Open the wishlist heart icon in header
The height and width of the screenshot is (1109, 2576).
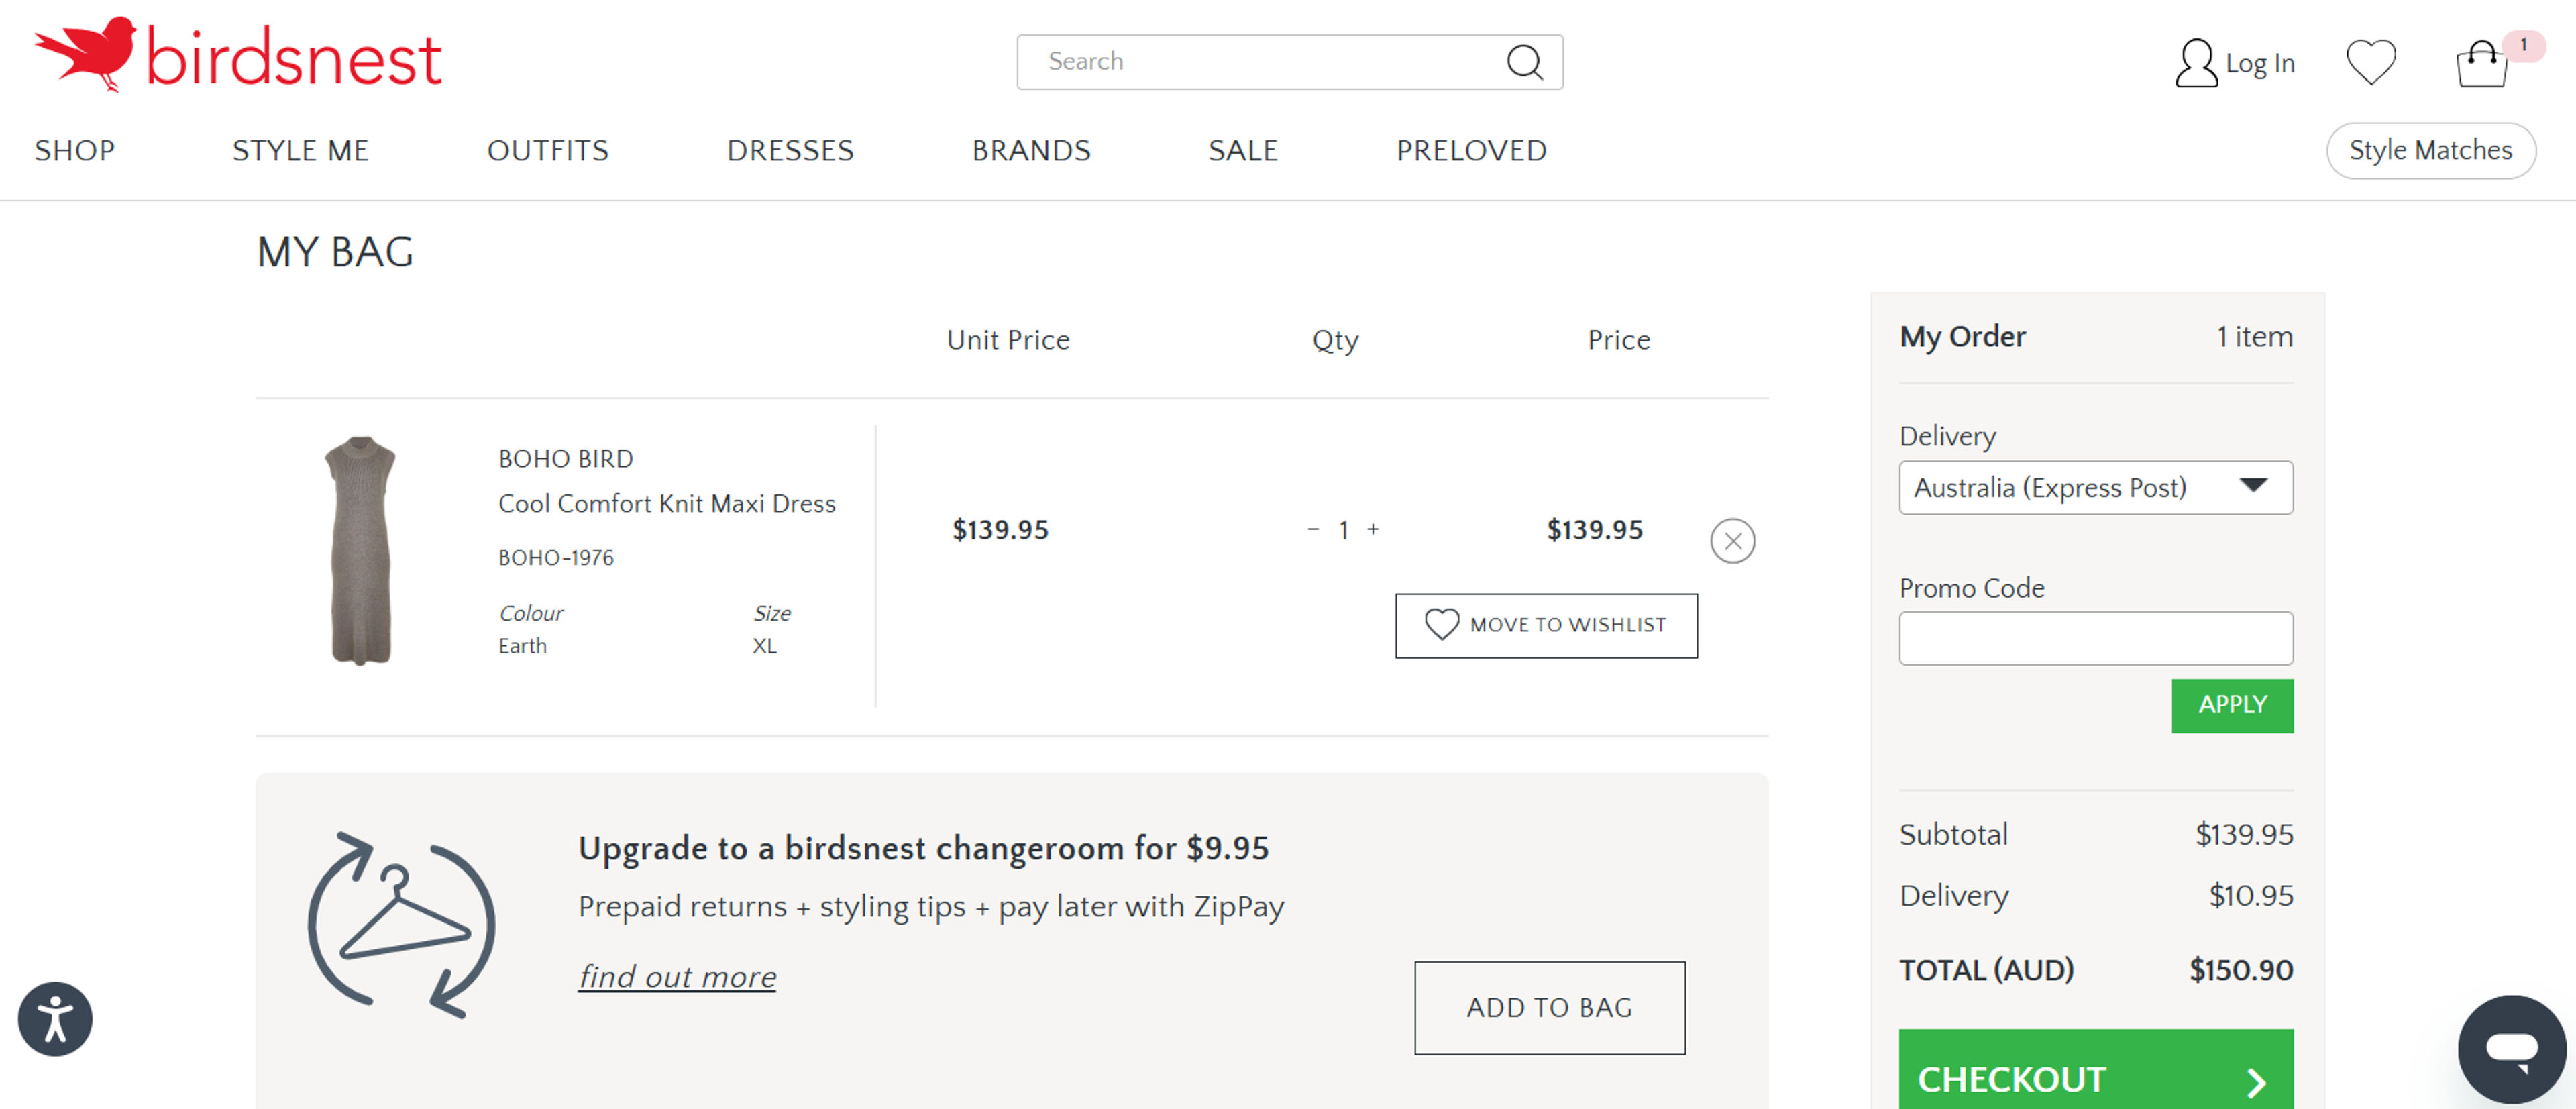click(x=2371, y=62)
